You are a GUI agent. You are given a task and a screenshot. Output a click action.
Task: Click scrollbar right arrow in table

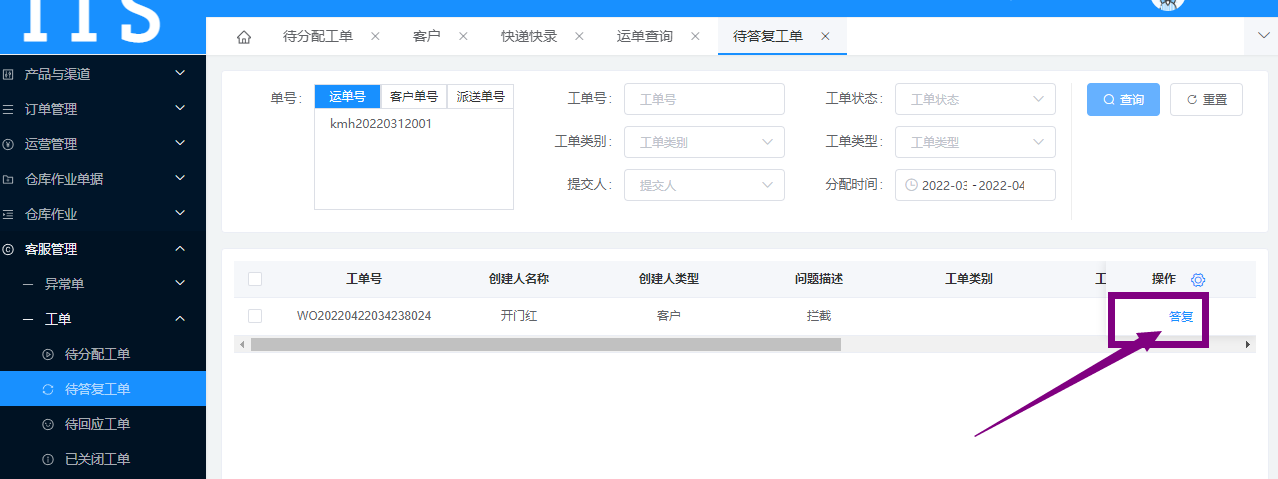pyautogui.click(x=1247, y=344)
